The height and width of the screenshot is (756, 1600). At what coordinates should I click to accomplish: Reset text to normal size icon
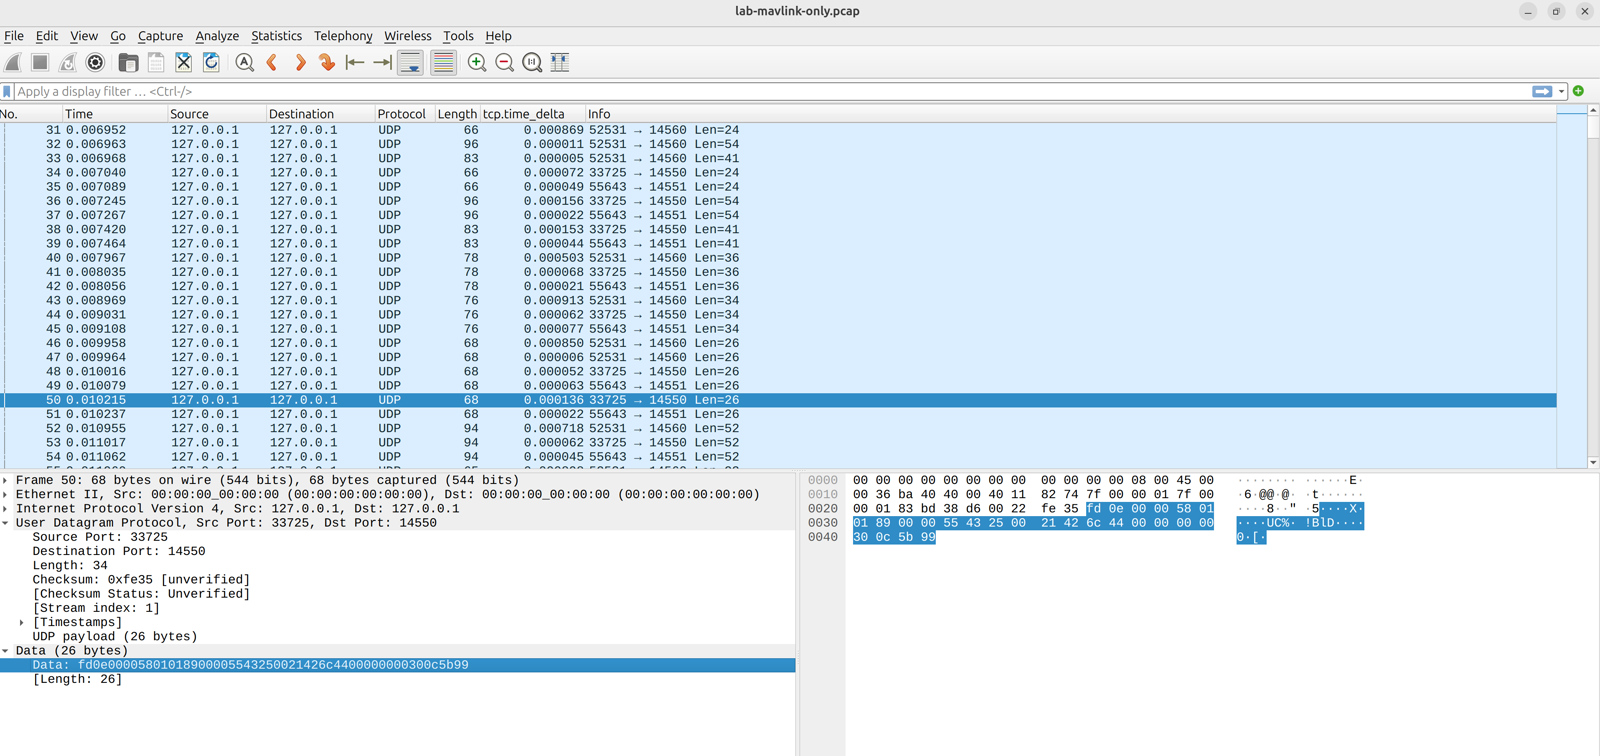(x=533, y=62)
